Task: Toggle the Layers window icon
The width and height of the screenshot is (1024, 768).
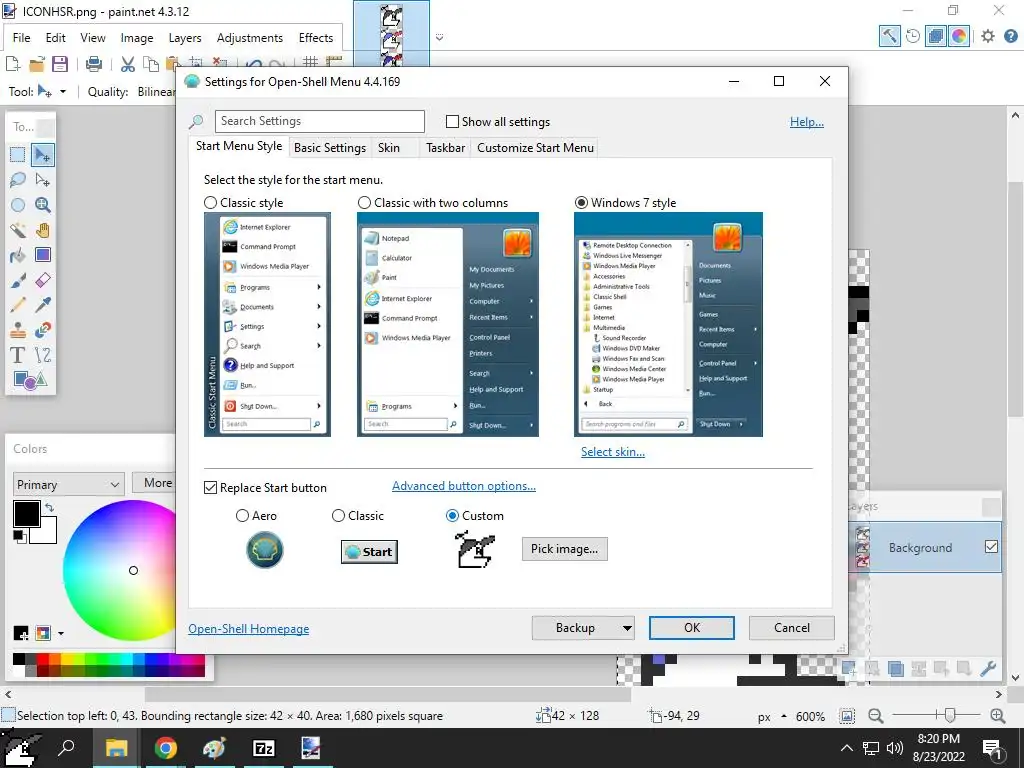Action: pos(936,36)
